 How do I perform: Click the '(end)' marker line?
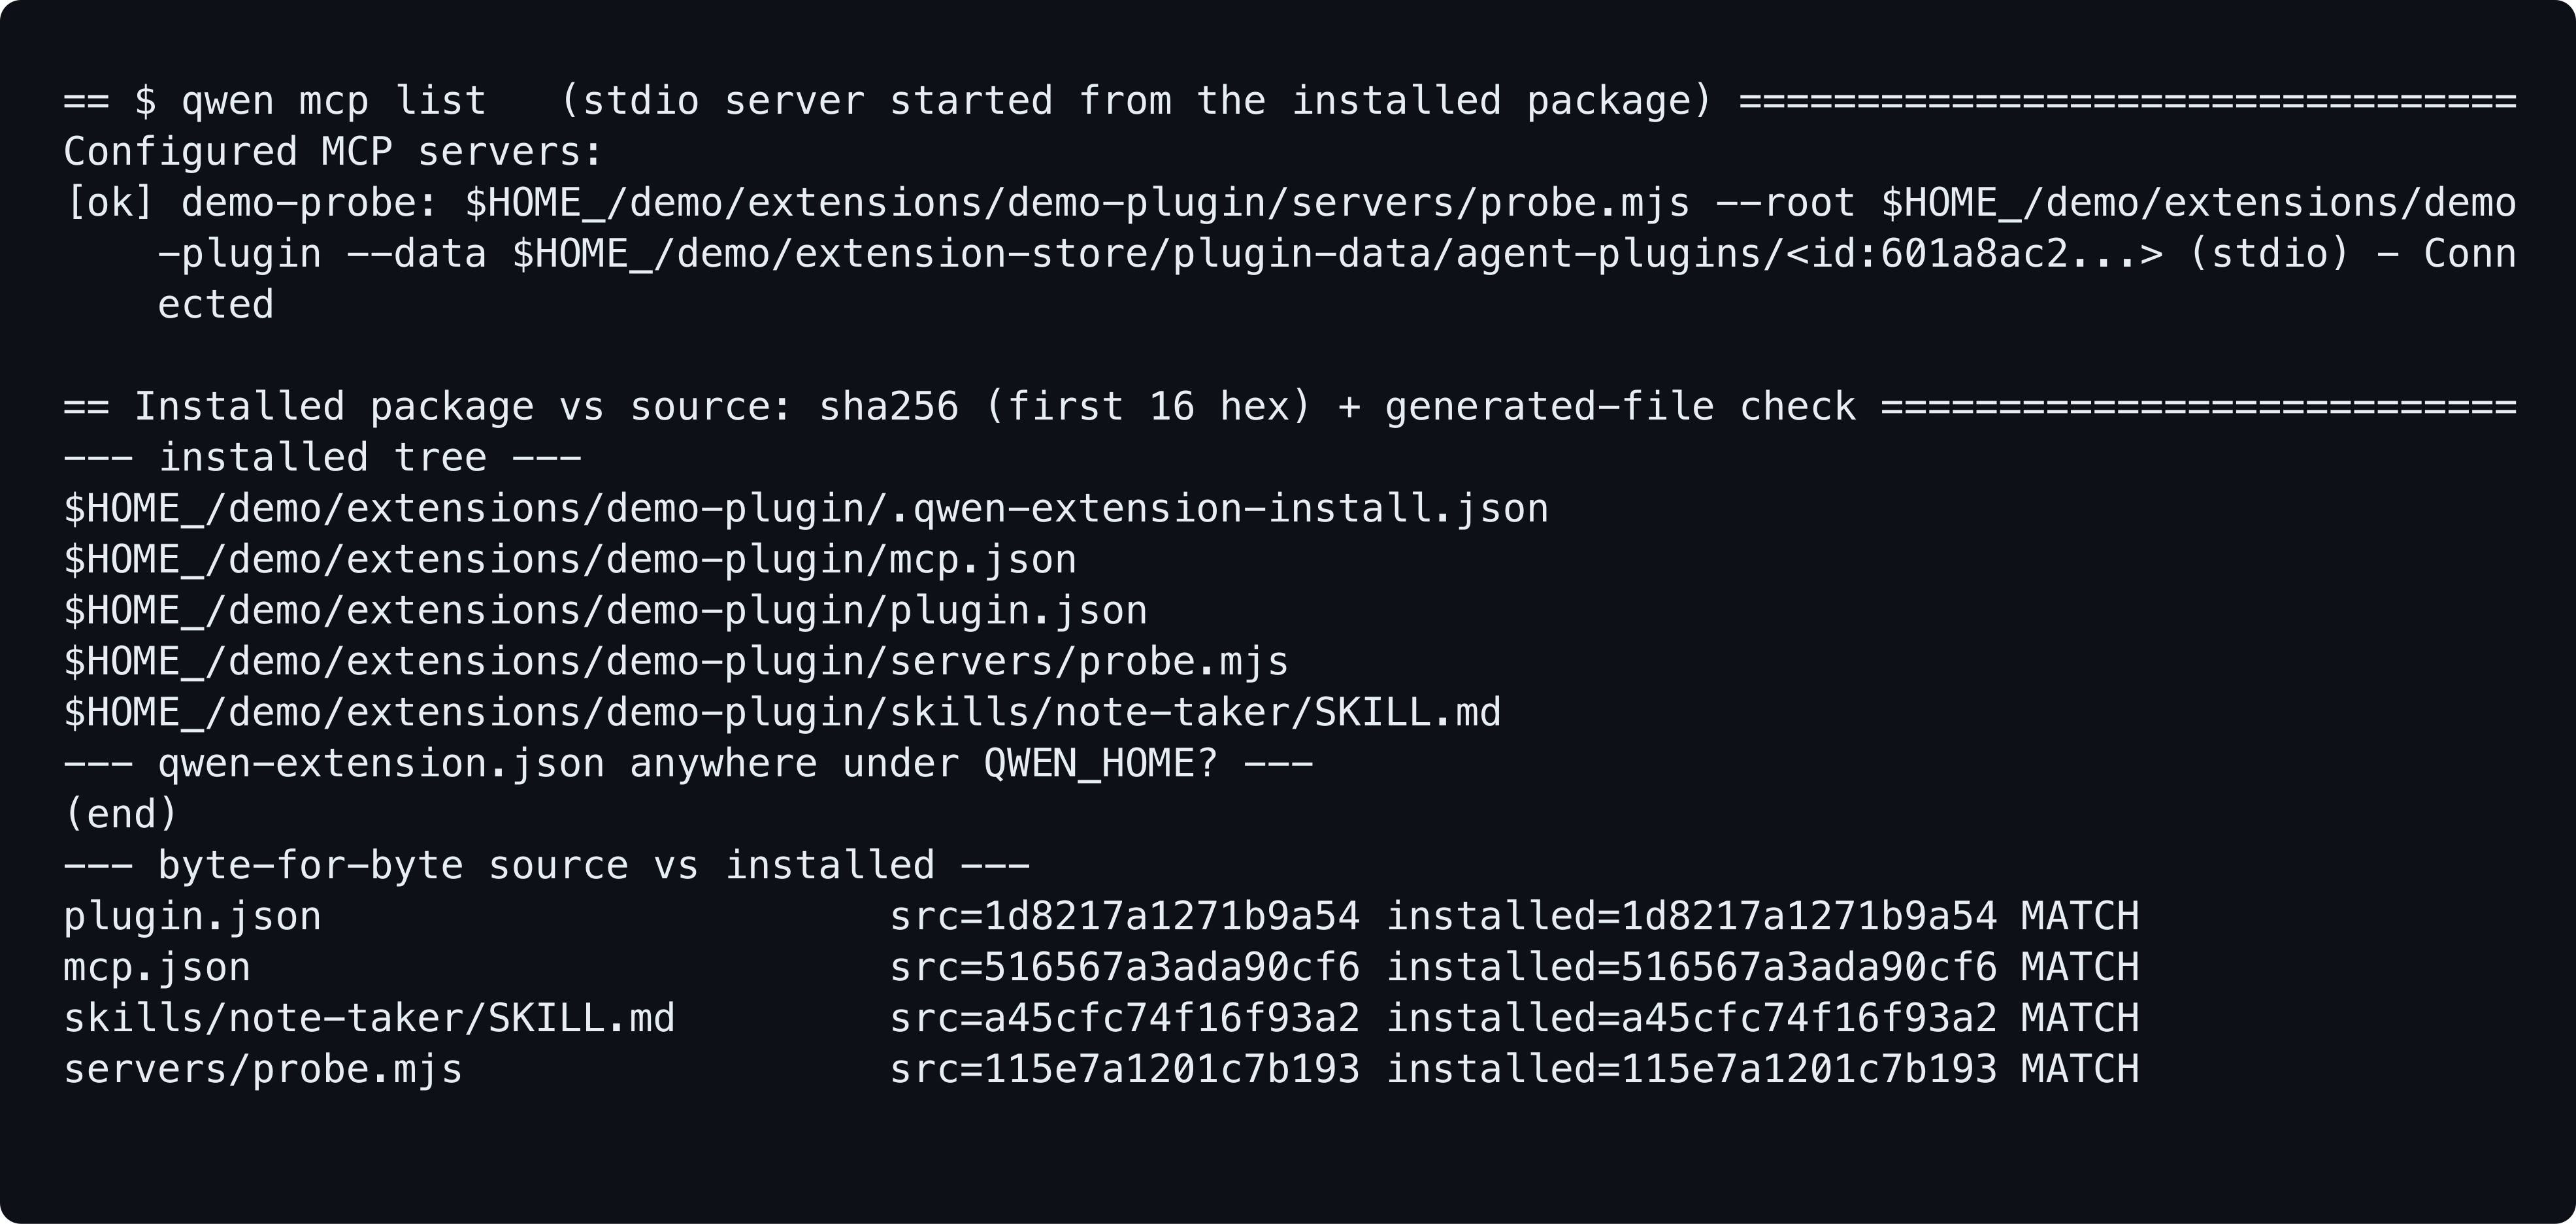point(121,814)
